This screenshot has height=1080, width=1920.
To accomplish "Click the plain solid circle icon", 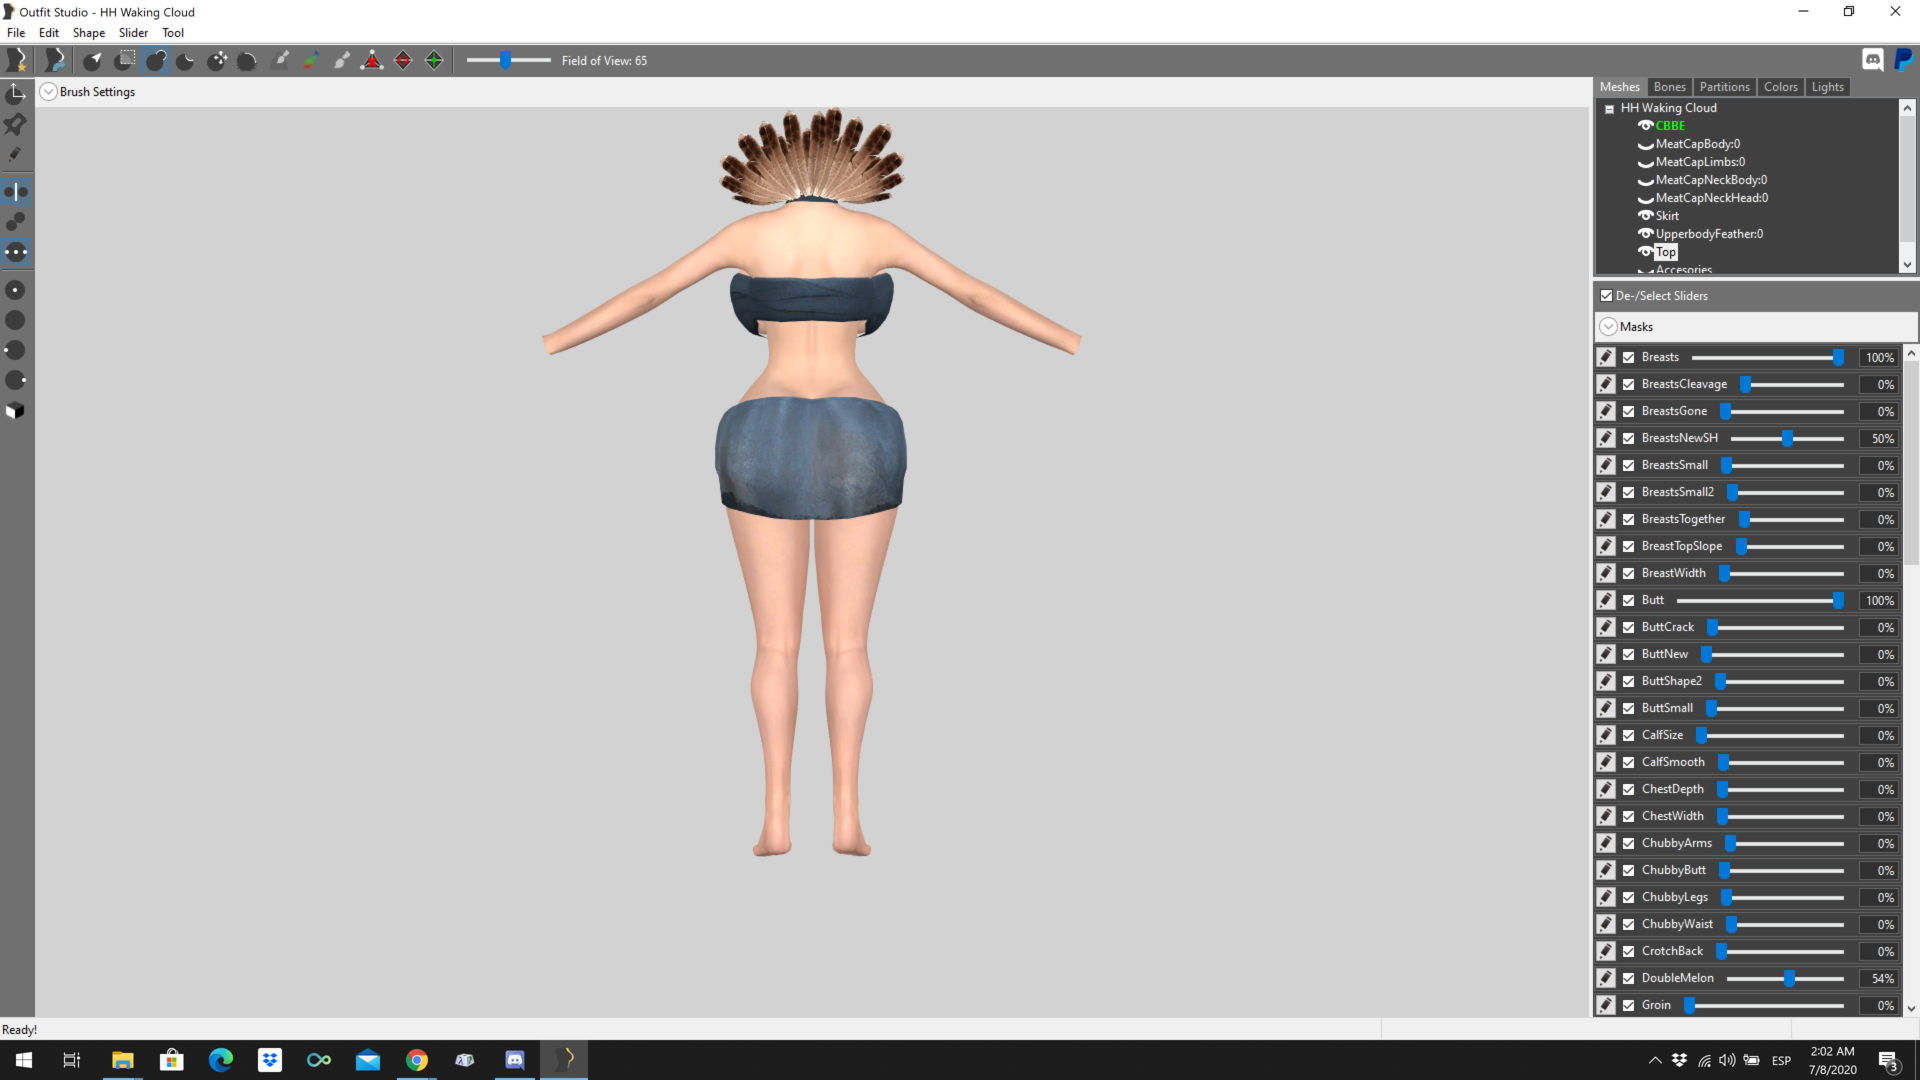I will (x=16, y=320).
